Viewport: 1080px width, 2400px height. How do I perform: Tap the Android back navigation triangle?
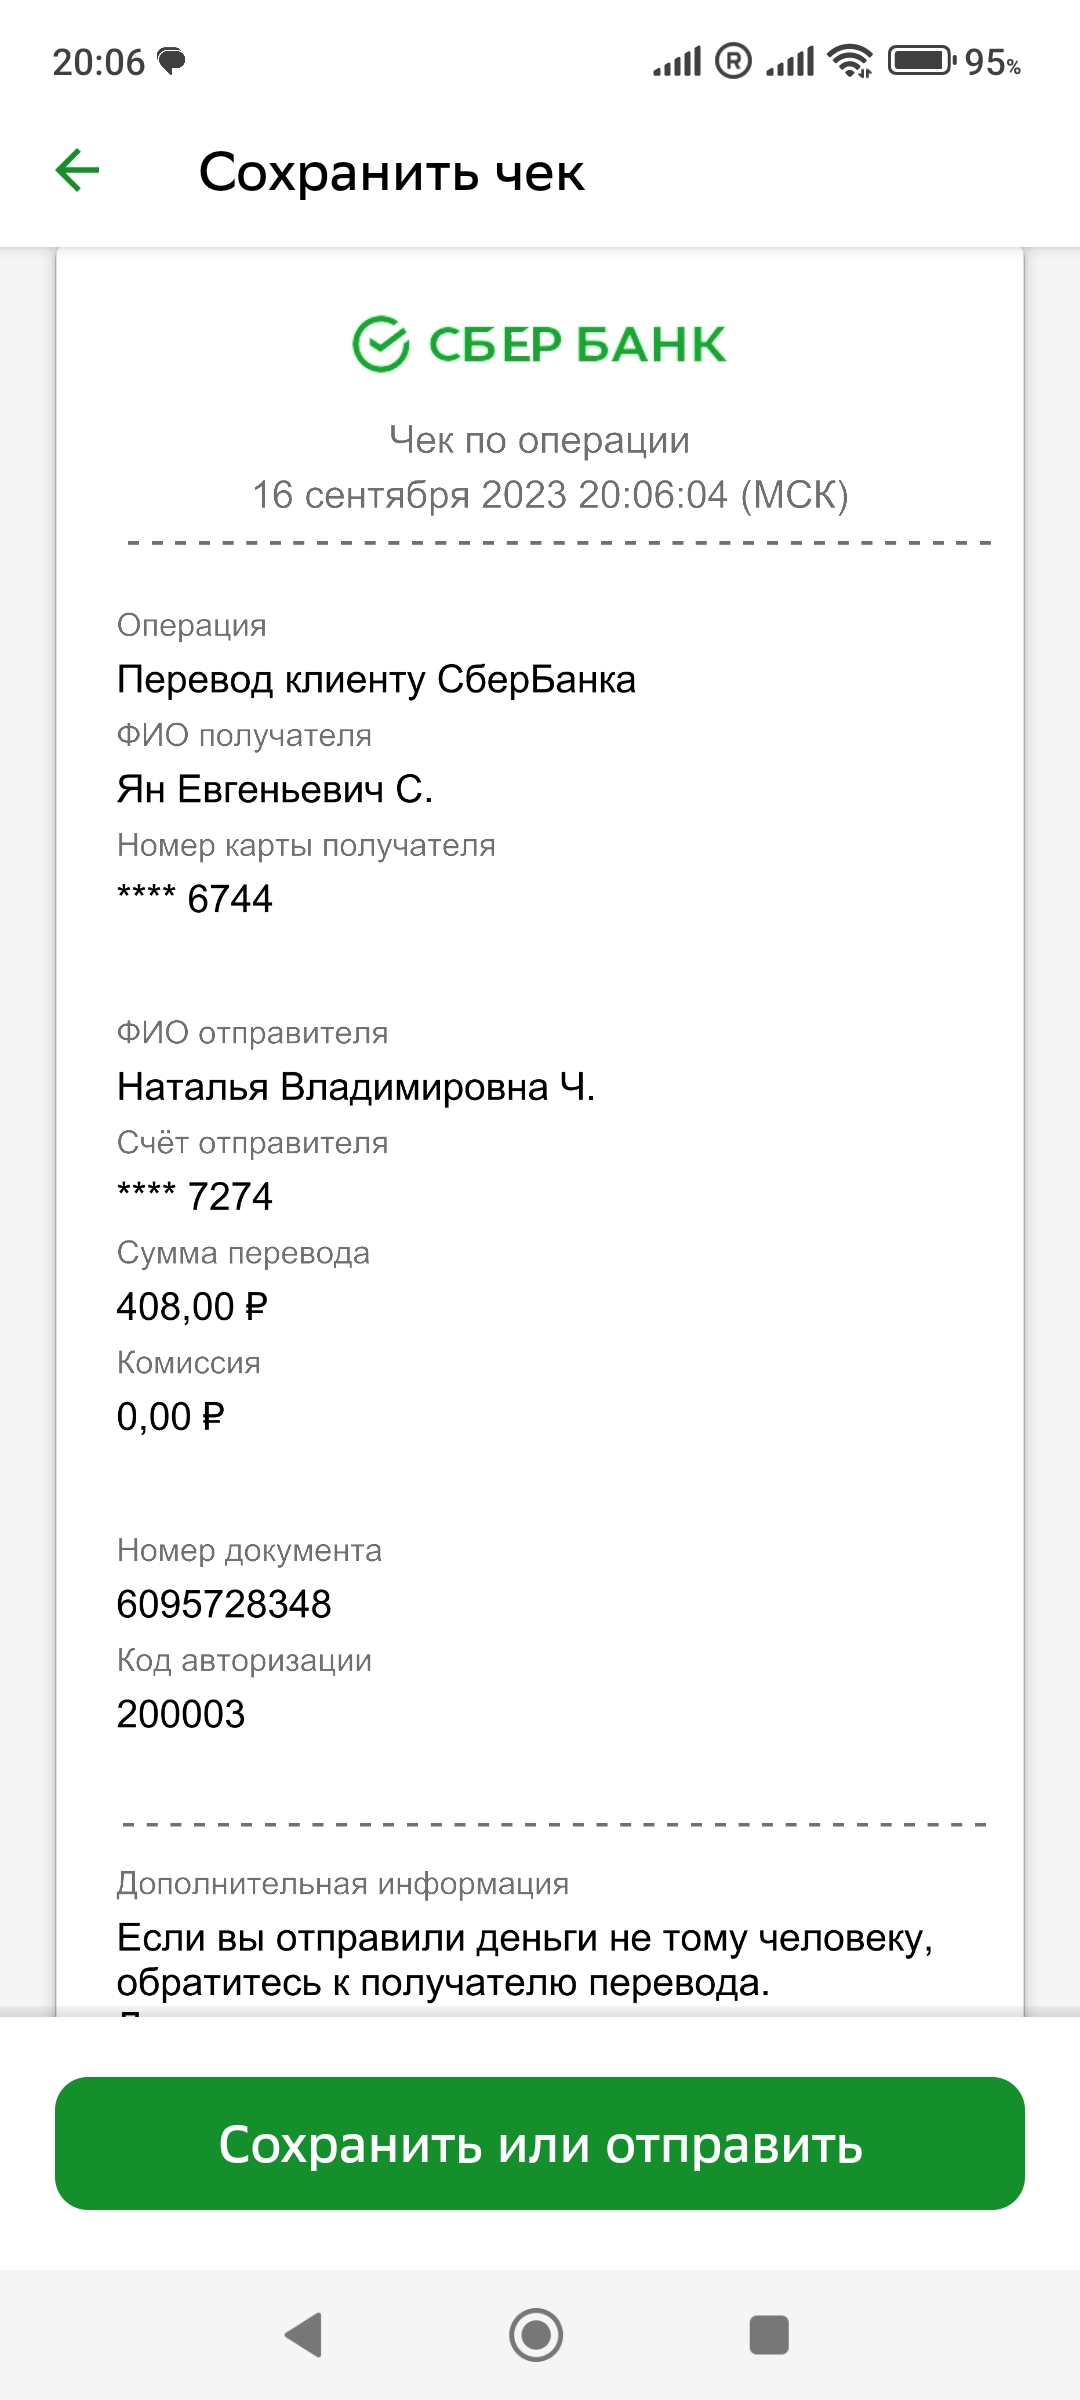pyautogui.click(x=304, y=2335)
